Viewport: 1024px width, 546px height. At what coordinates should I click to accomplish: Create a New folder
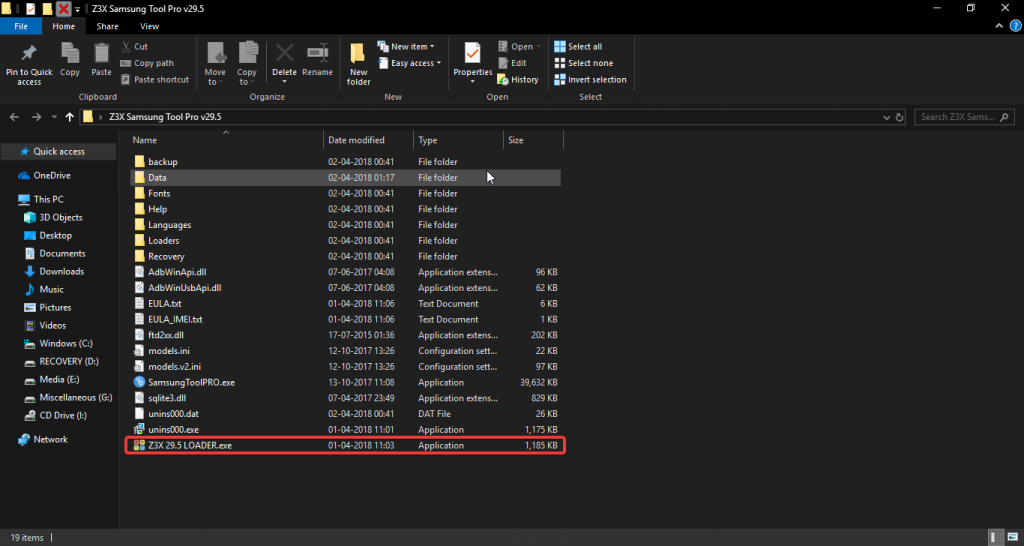[359, 64]
